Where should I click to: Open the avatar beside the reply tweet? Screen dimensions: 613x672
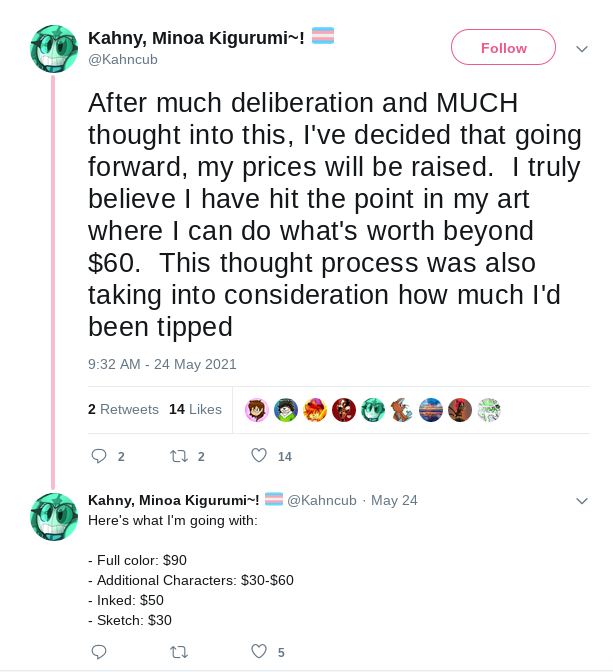pyautogui.click(x=54, y=516)
